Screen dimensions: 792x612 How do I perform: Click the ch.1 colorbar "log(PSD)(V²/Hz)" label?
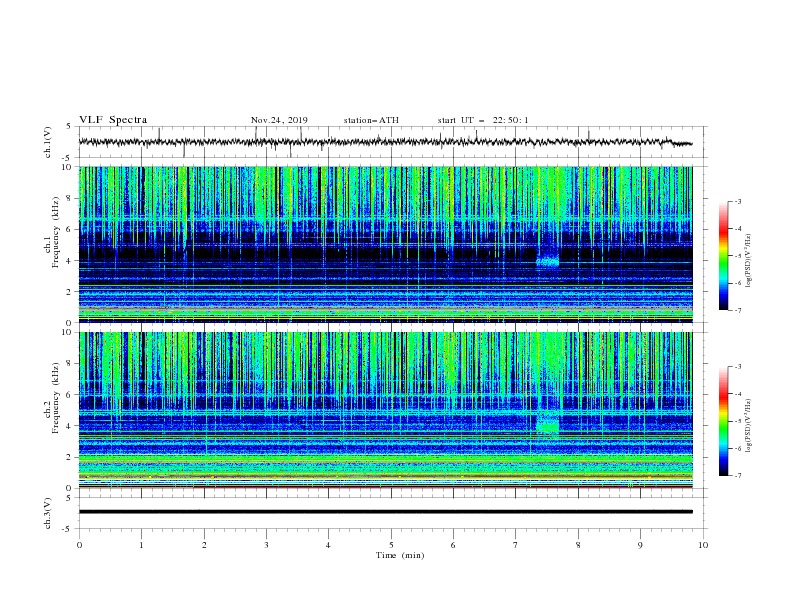click(748, 261)
